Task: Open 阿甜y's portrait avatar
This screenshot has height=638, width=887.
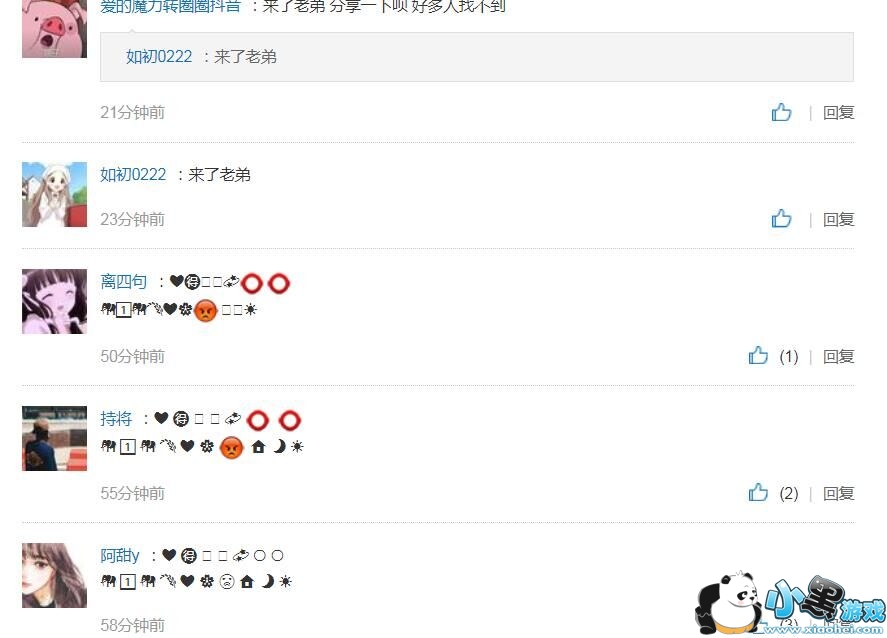Action: click(x=54, y=575)
